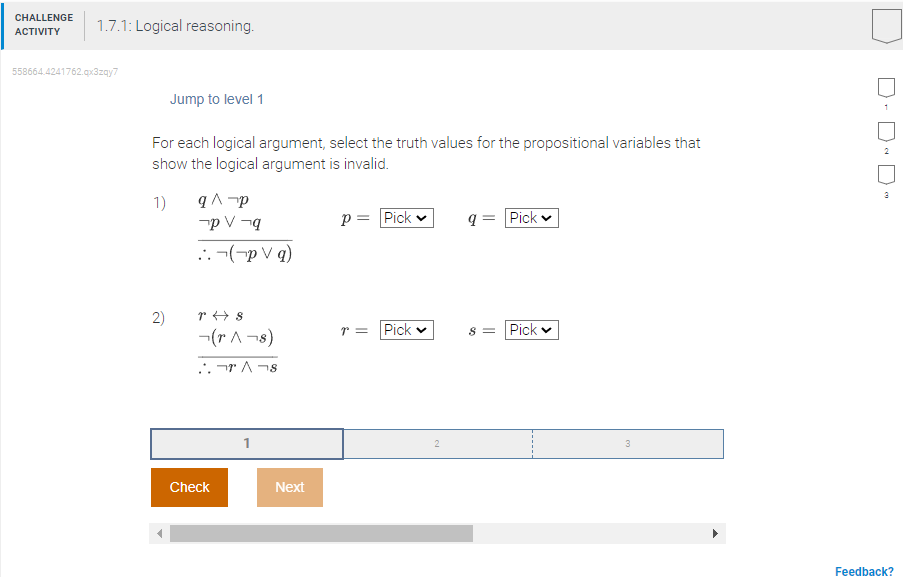The height and width of the screenshot is (577, 903).
Task: Select progress bar segment 3
Action: tap(628, 443)
